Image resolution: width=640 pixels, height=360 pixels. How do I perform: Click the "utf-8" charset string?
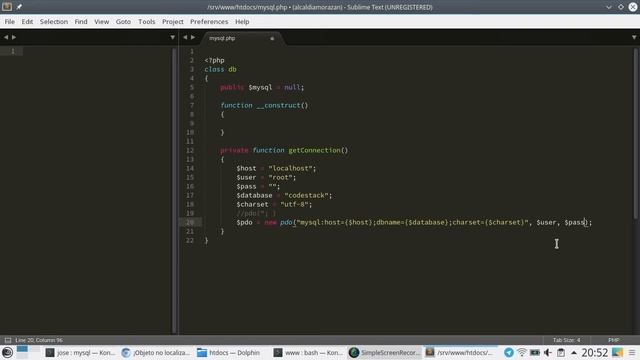294,204
